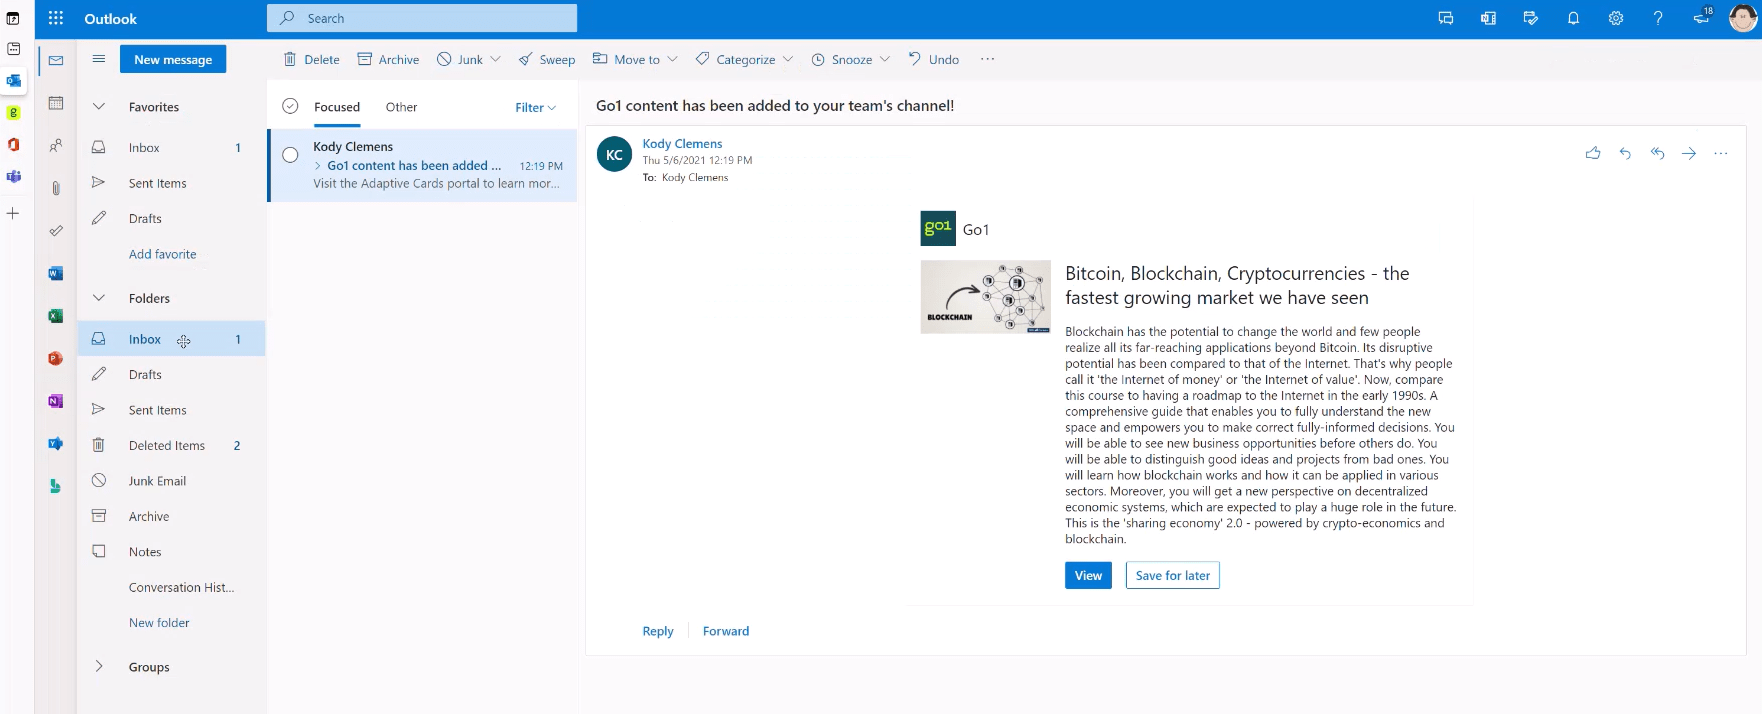Like the message with thumbs-up

coord(1593,153)
